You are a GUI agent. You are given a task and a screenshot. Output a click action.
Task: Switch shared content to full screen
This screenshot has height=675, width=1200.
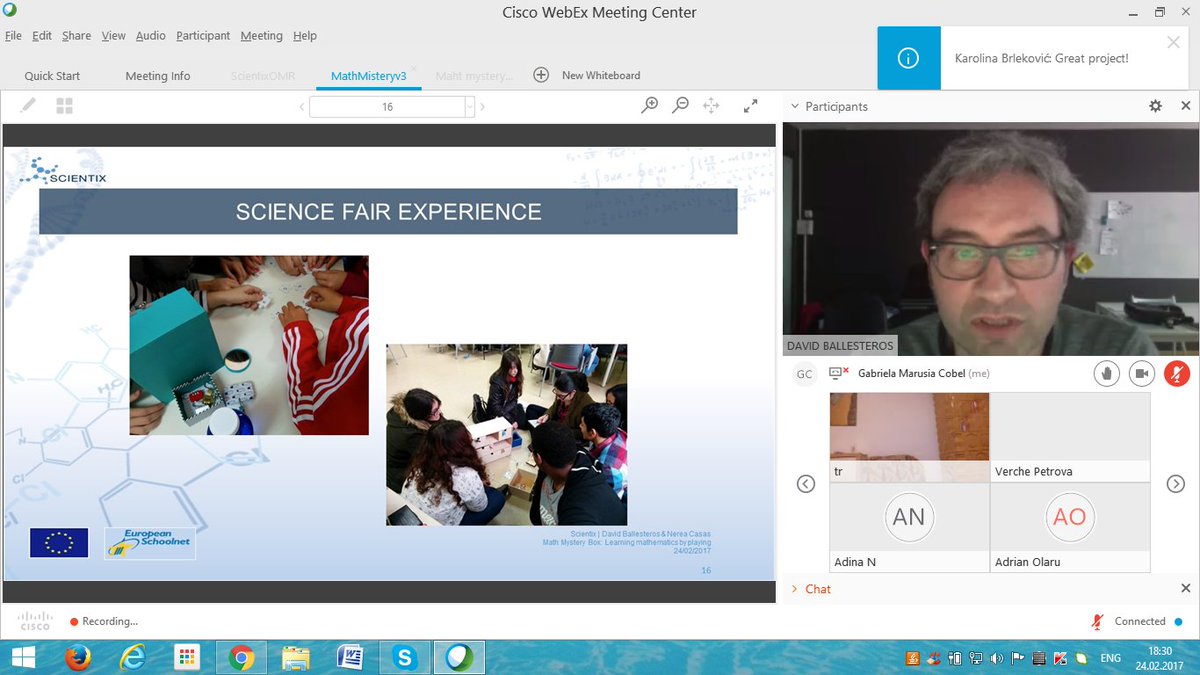pyautogui.click(x=751, y=105)
